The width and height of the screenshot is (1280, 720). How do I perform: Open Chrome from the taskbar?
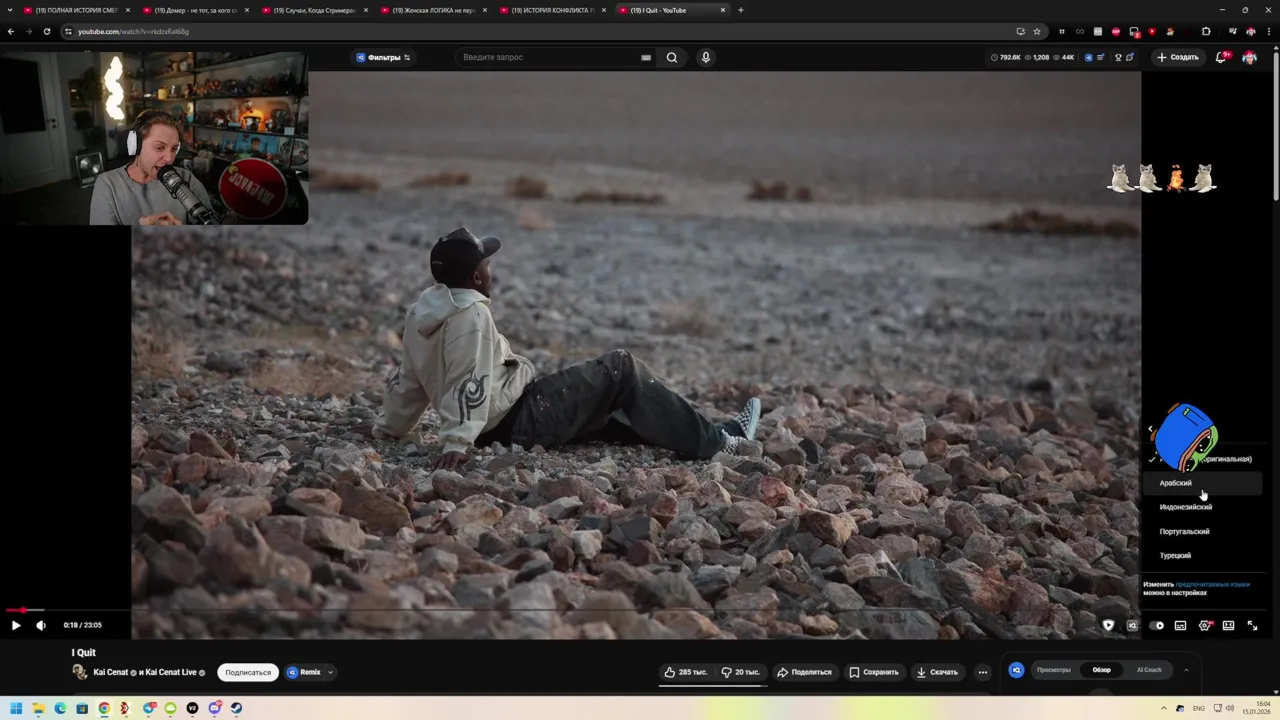pos(104,708)
